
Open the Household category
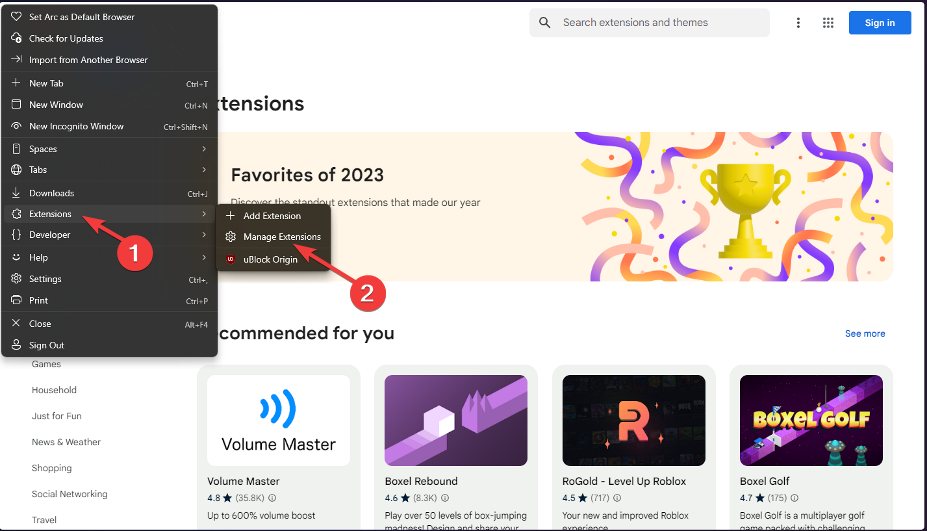[x=54, y=390]
